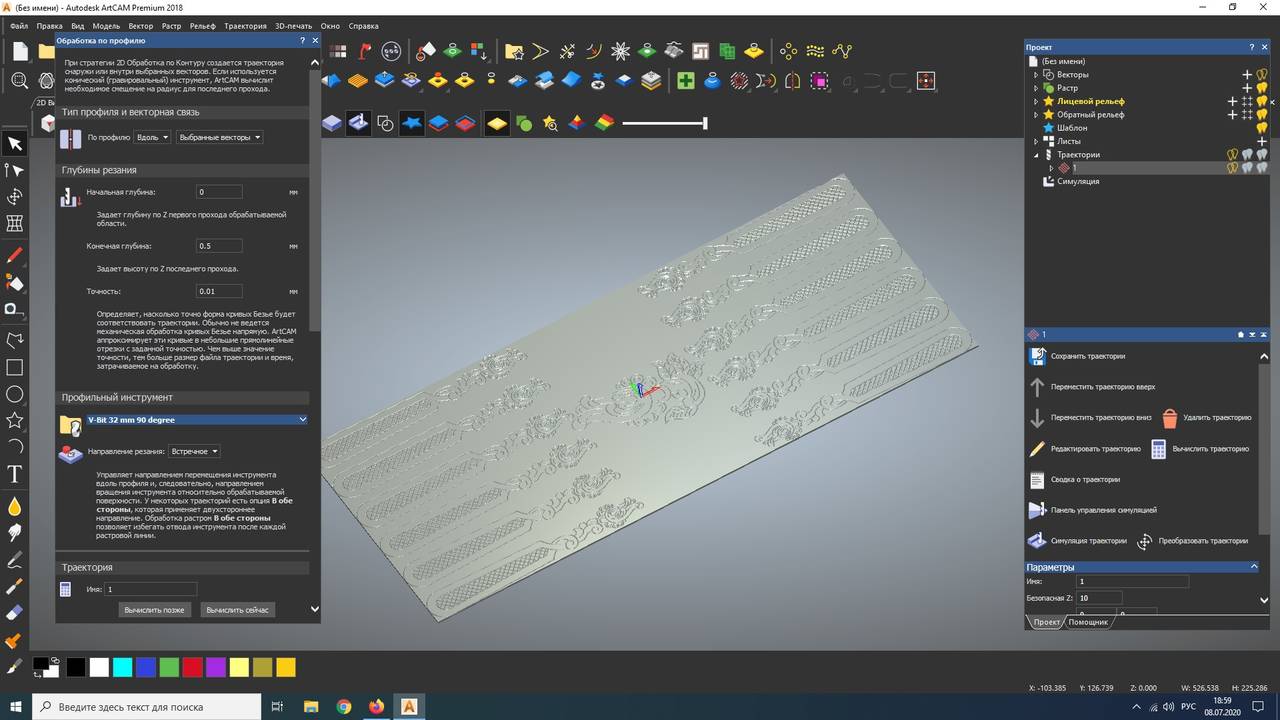The image size is (1280, 720).
Task: Click the white snowflake star icon in toolbar
Action: click(x=620, y=51)
